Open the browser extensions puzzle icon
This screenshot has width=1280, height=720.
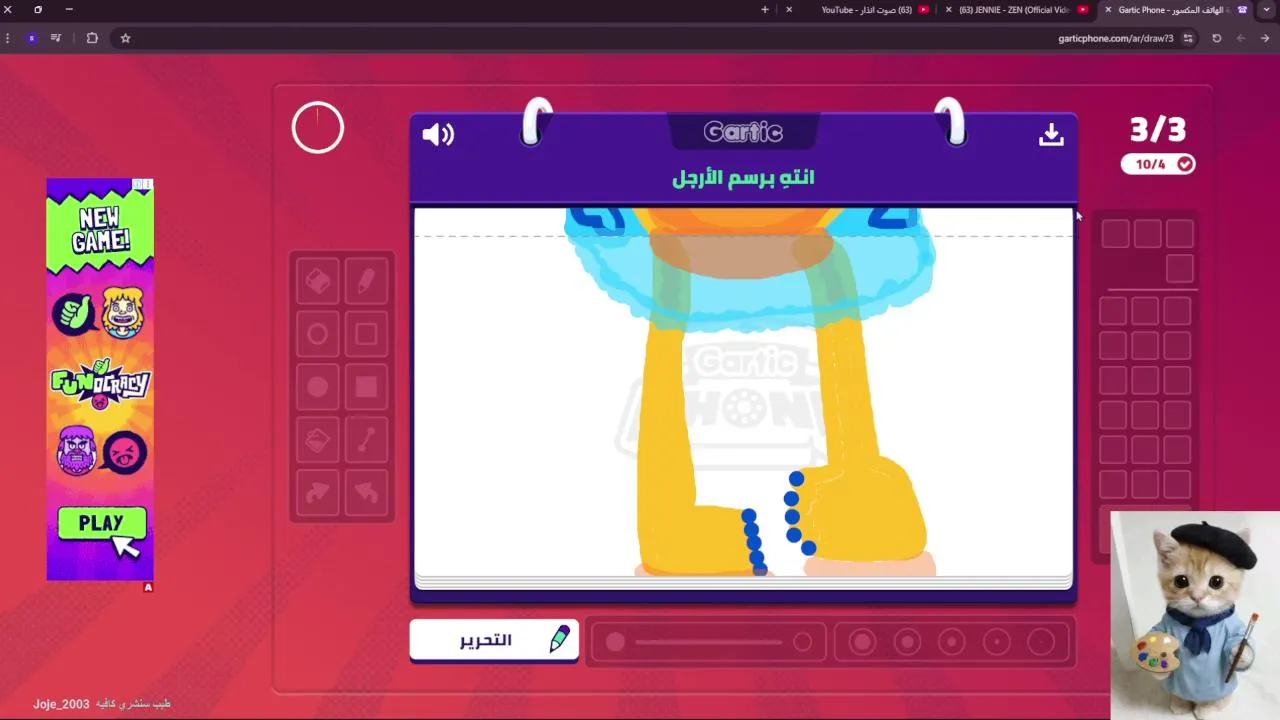click(x=92, y=38)
